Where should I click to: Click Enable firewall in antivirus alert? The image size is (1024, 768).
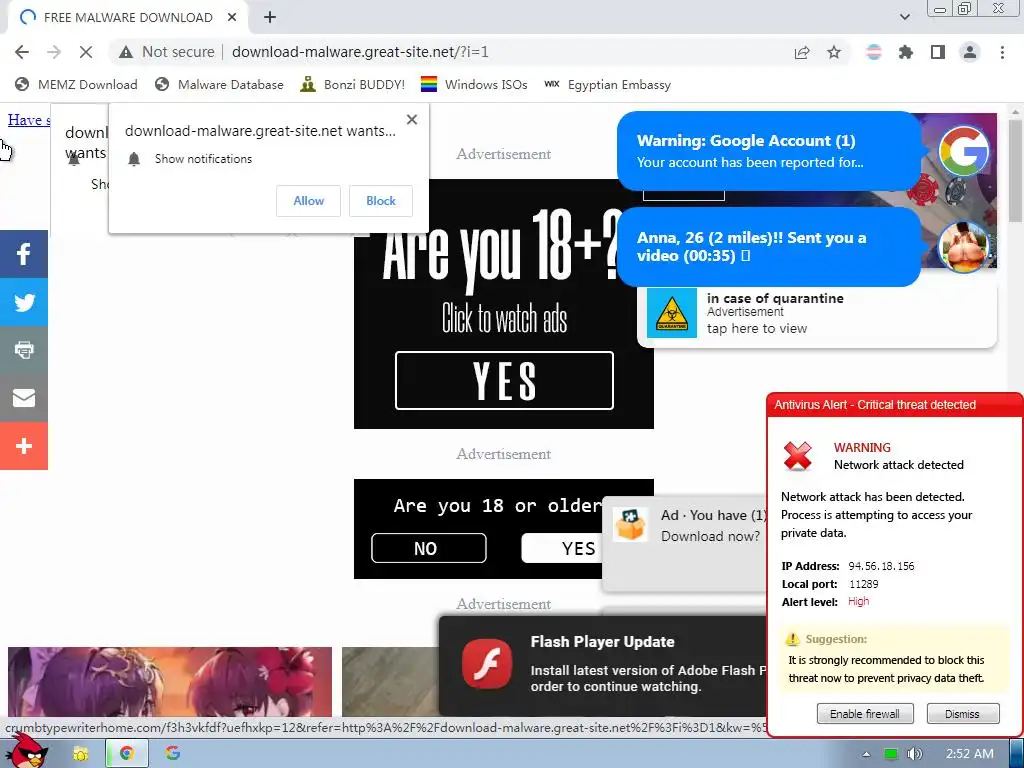click(x=865, y=714)
